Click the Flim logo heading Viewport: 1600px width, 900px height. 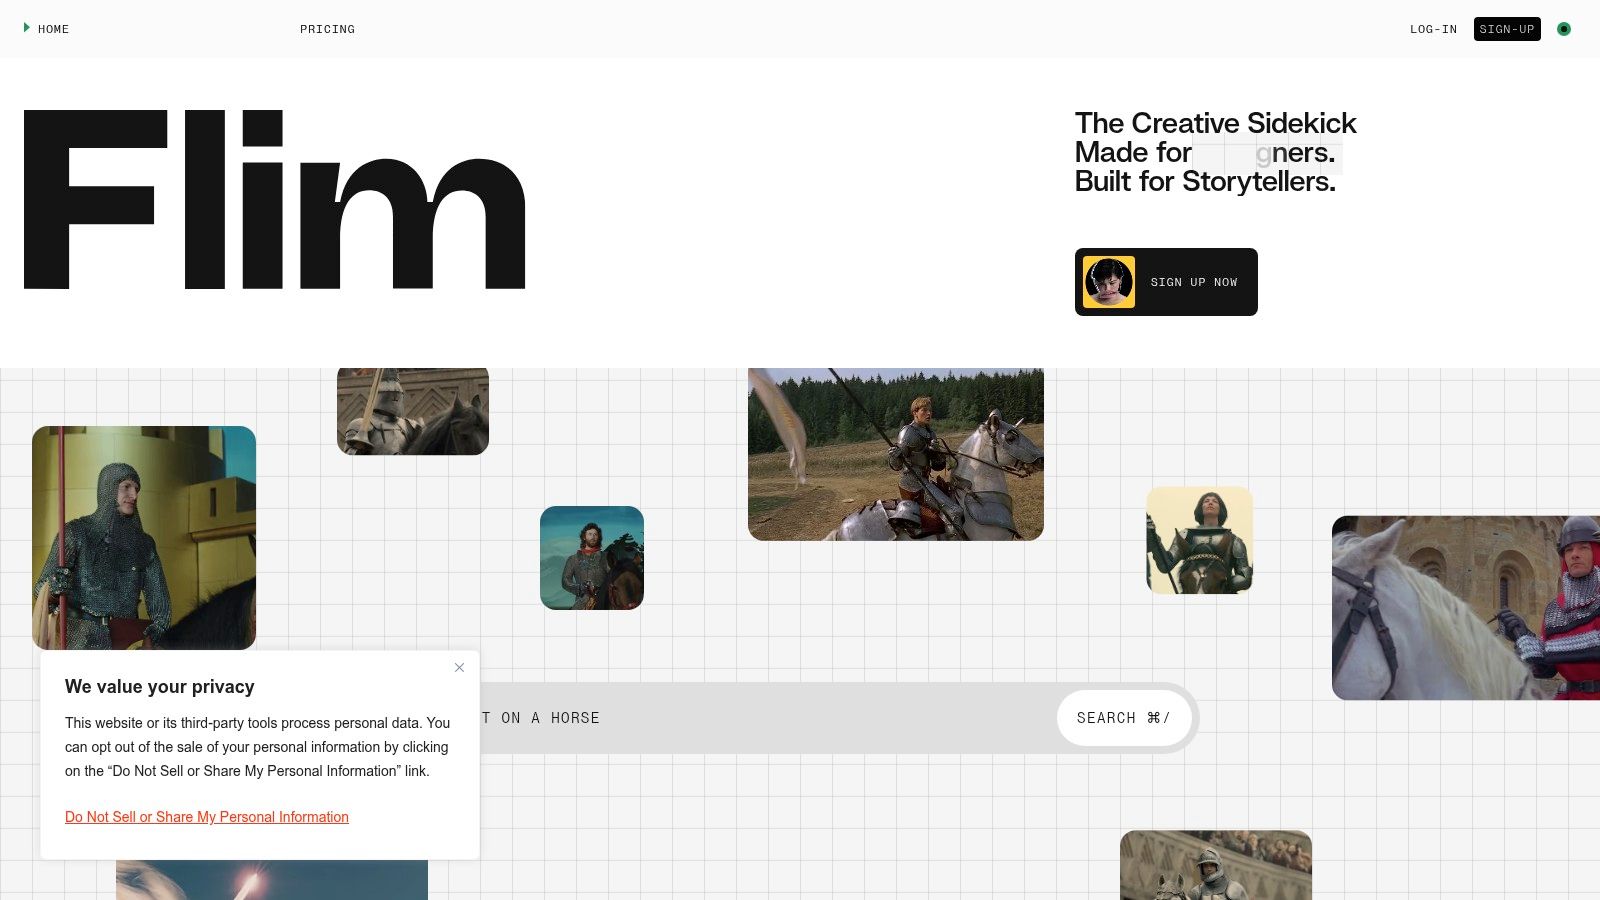[x=275, y=199]
